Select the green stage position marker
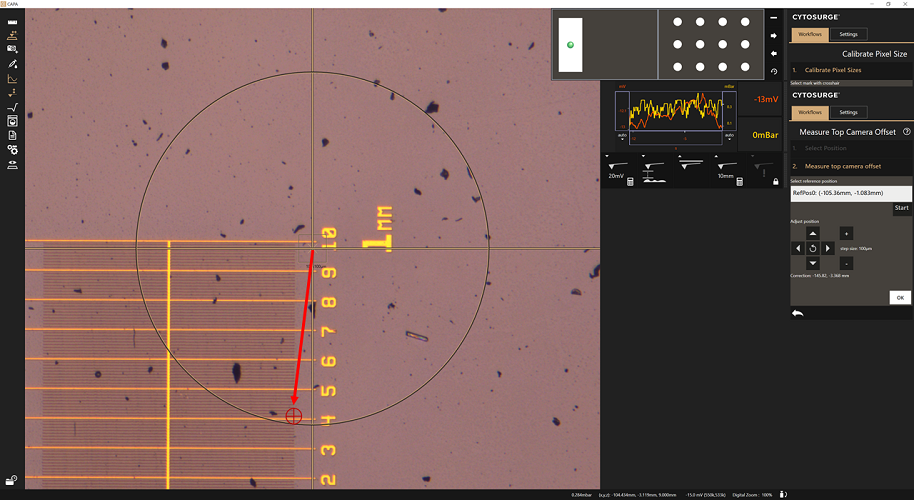The image size is (914, 500). (x=570, y=45)
